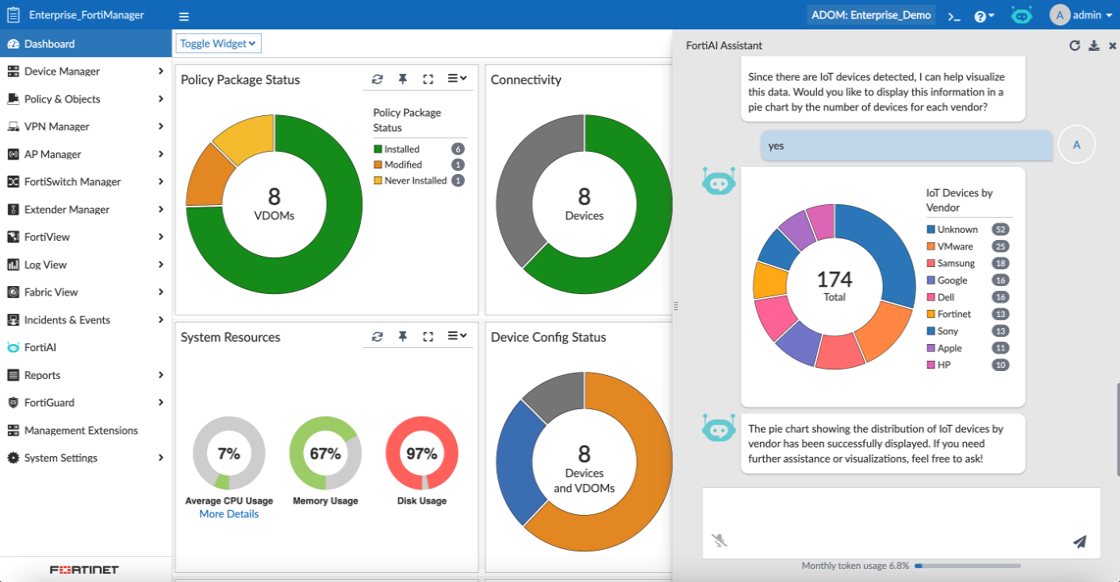Open the help question mark menu

(984, 16)
